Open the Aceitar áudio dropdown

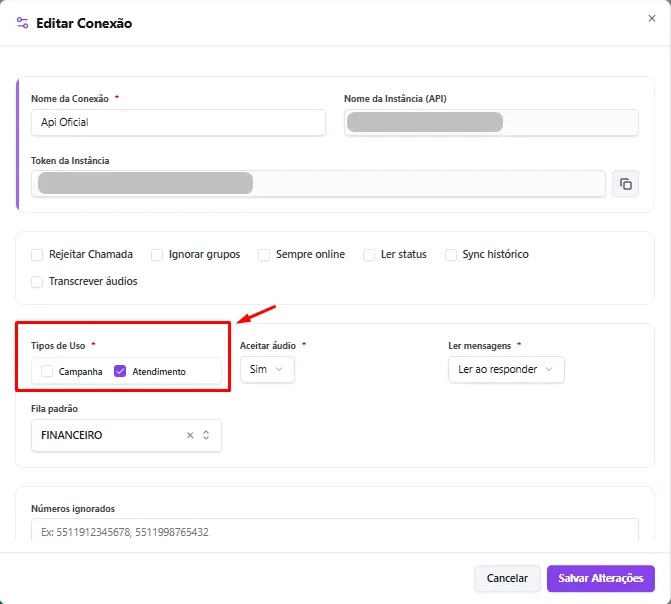pos(267,369)
